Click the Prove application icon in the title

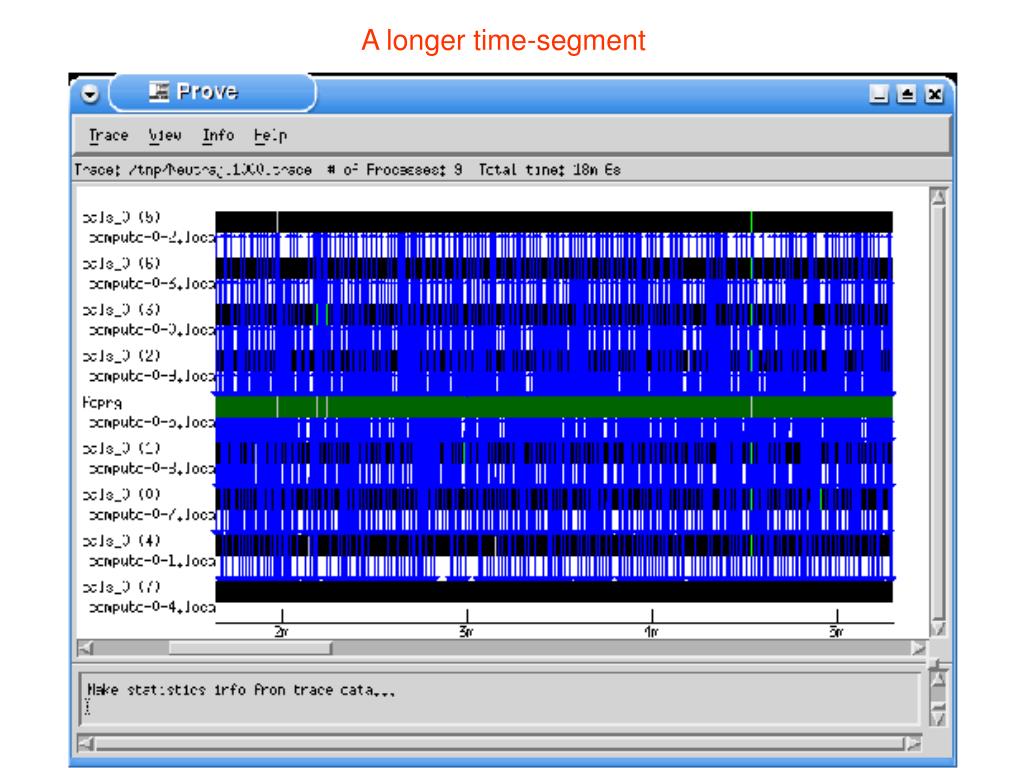coord(159,91)
